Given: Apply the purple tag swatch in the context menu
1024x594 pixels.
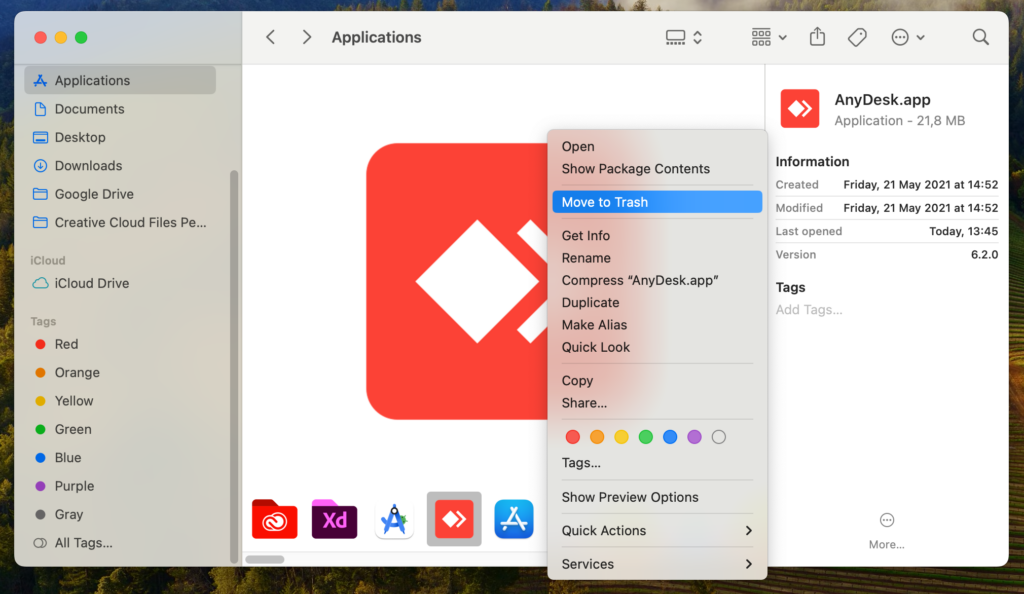Looking at the screenshot, I should coord(694,436).
